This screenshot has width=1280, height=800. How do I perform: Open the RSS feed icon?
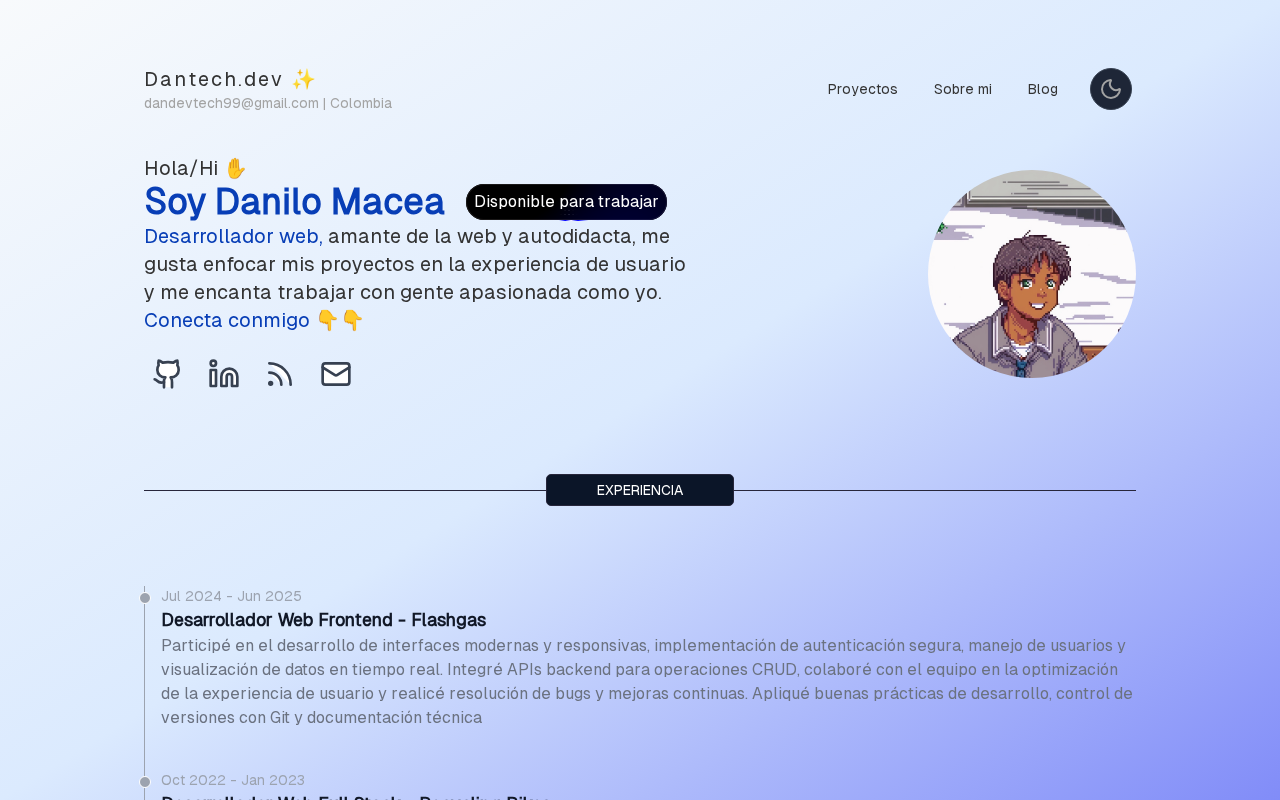click(280, 374)
